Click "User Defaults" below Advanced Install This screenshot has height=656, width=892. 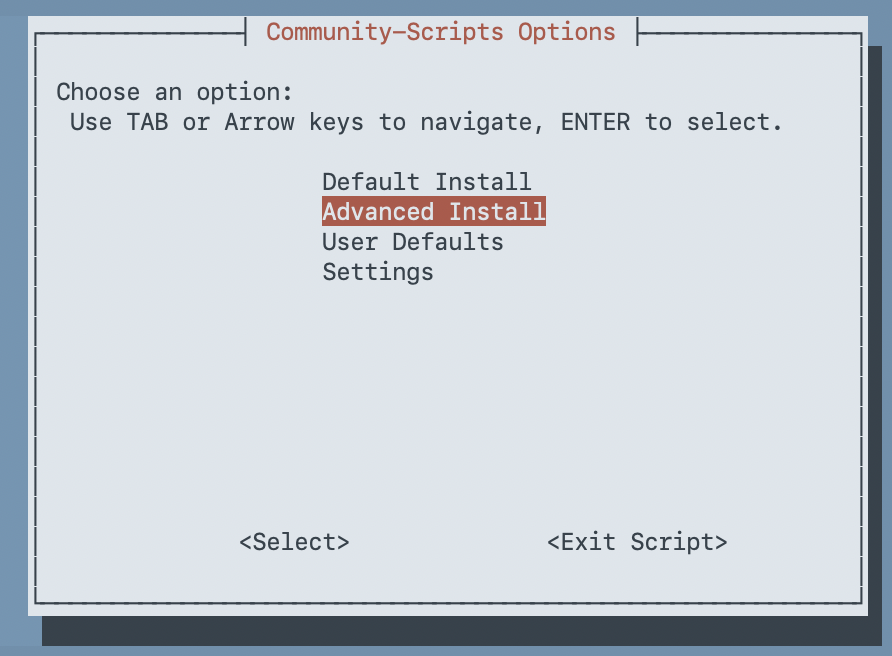412,241
